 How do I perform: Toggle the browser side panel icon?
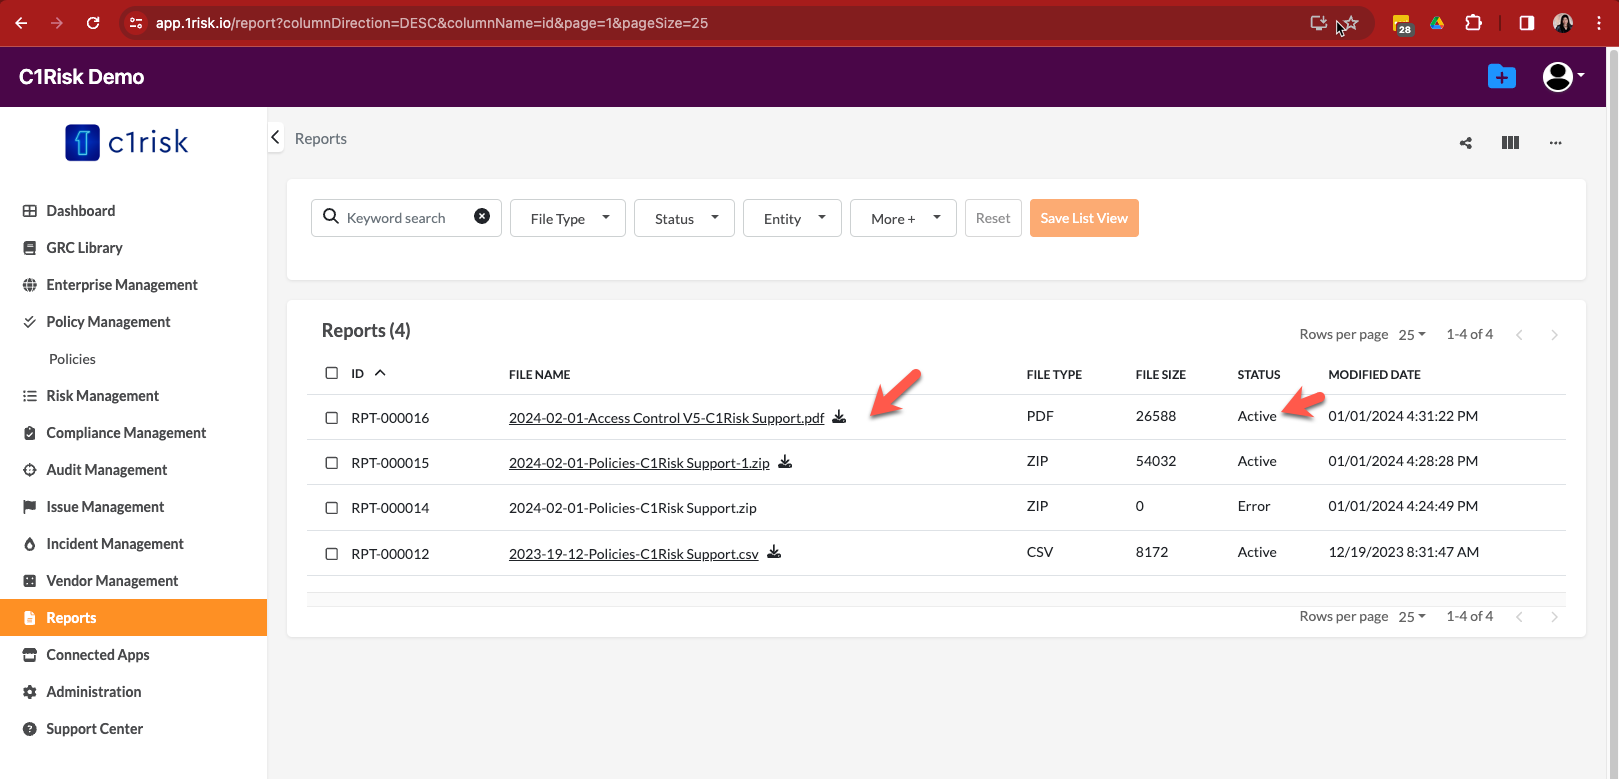[1526, 23]
